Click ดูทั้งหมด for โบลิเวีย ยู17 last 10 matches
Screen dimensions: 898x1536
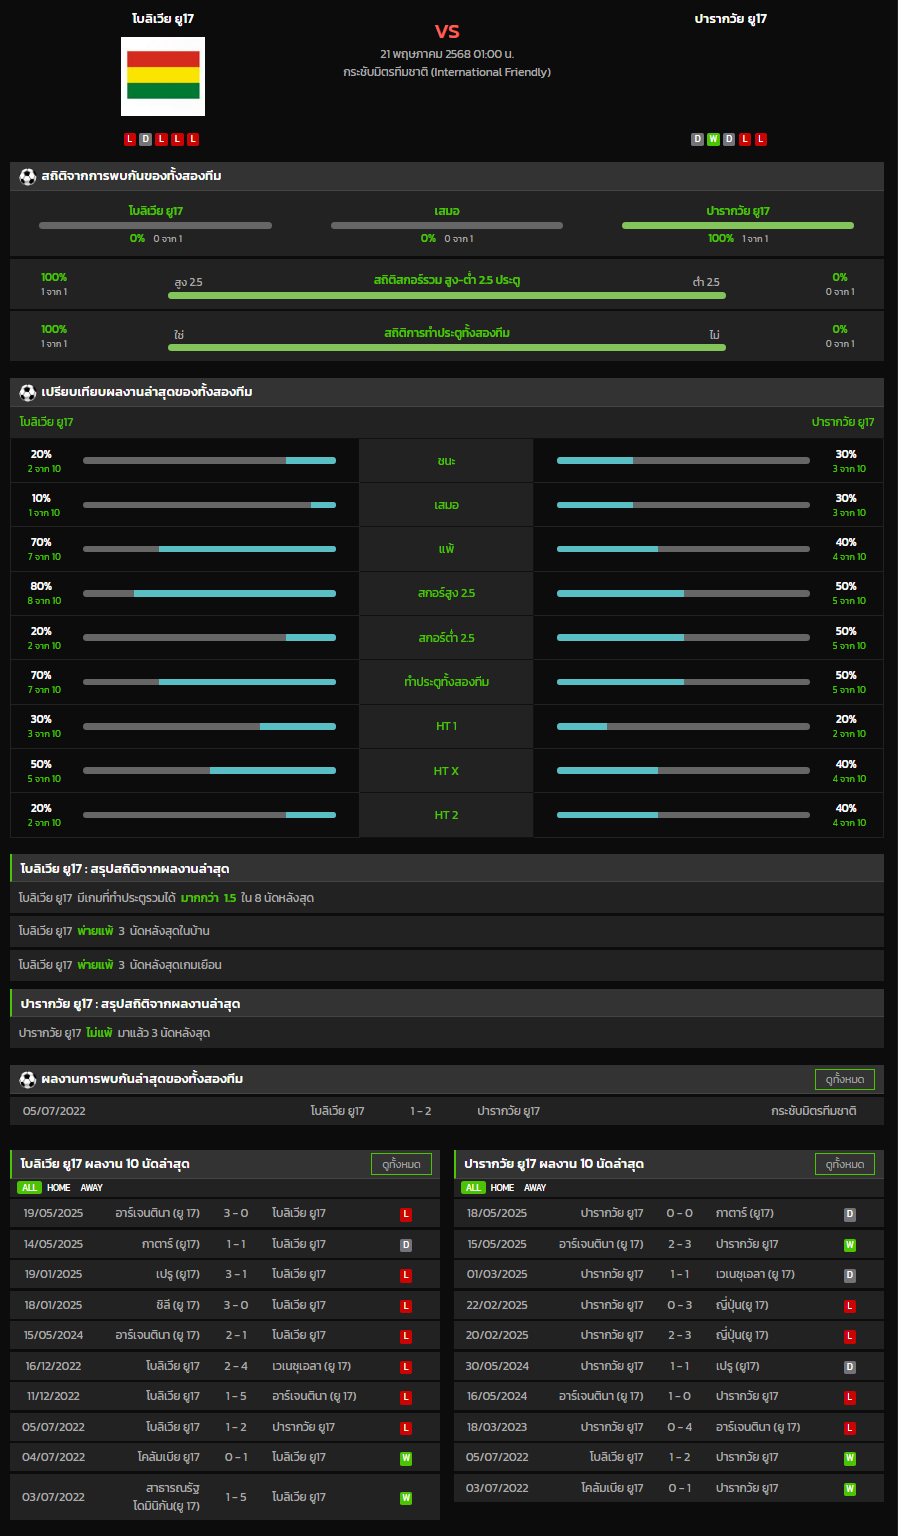(x=402, y=1164)
